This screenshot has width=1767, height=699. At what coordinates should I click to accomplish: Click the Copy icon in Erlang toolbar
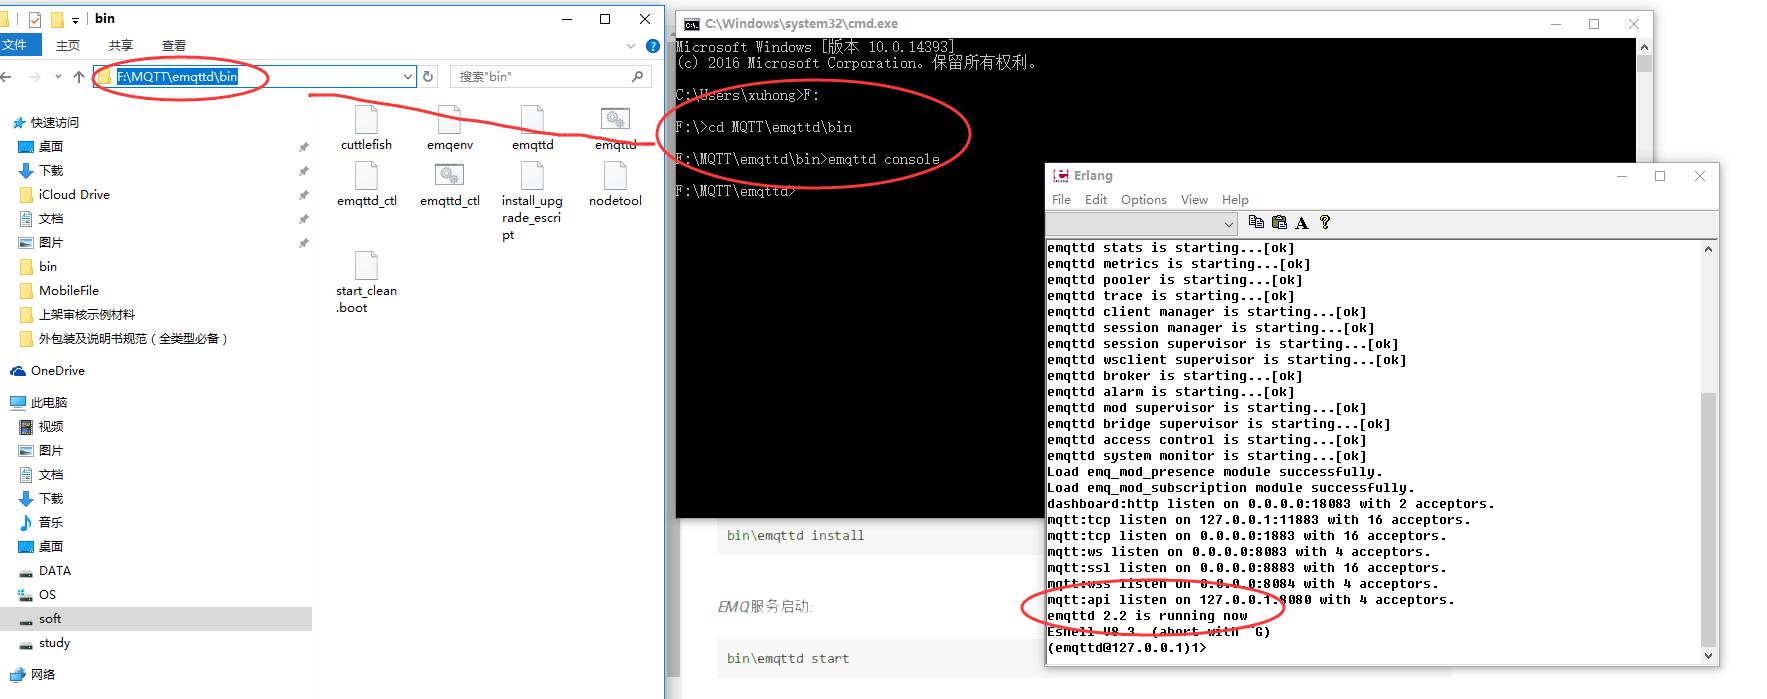pyautogui.click(x=1256, y=222)
